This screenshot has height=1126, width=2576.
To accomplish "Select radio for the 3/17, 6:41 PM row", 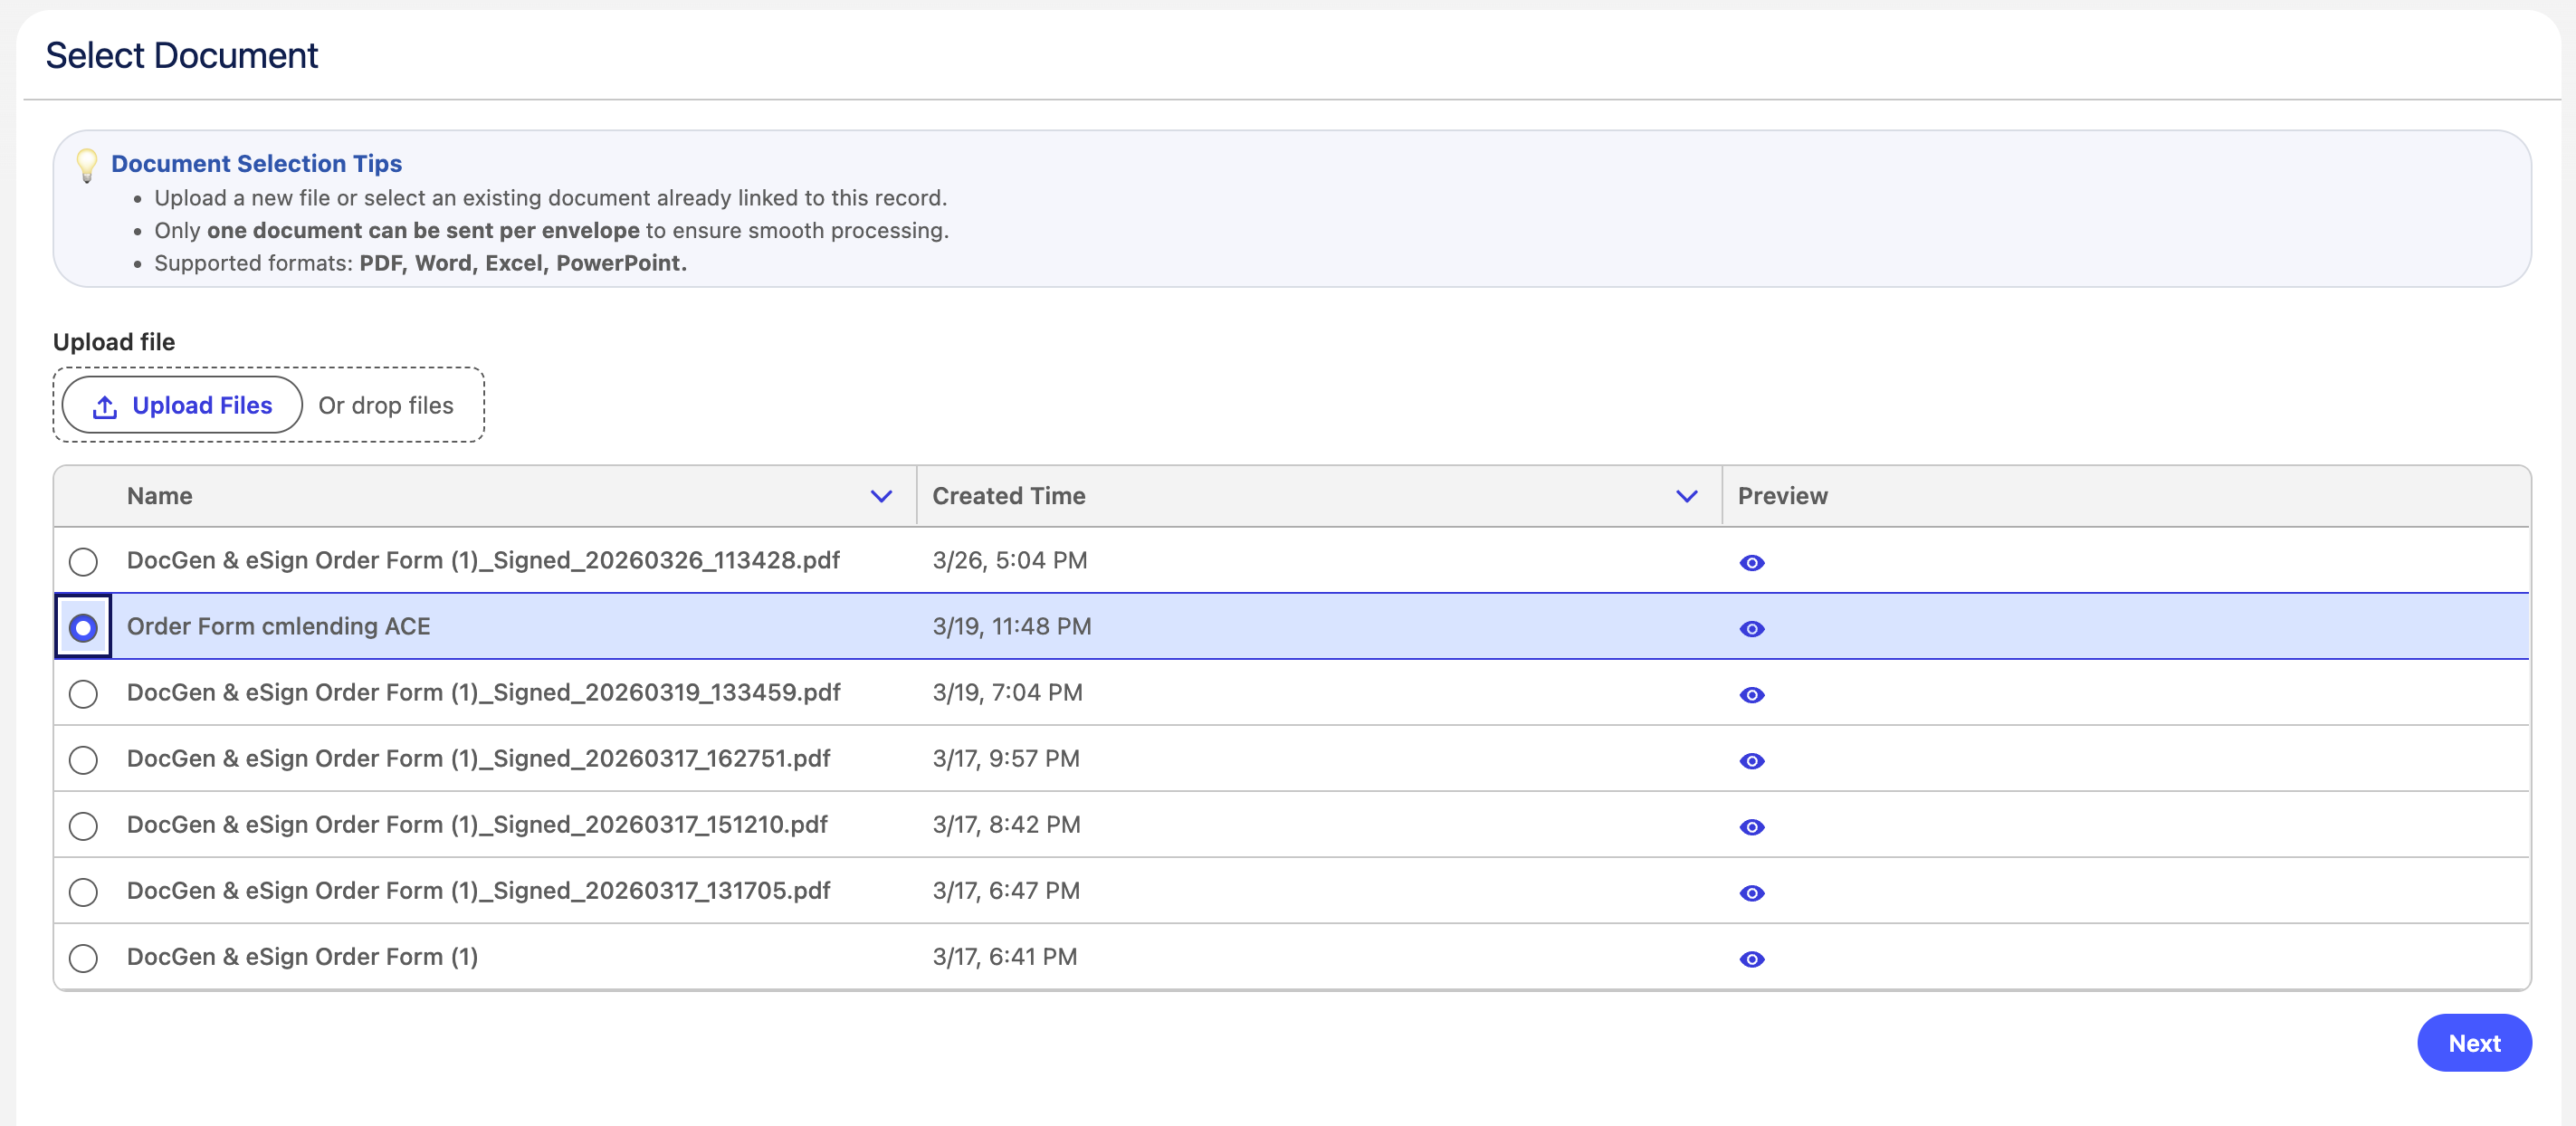I will [x=83, y=957].
